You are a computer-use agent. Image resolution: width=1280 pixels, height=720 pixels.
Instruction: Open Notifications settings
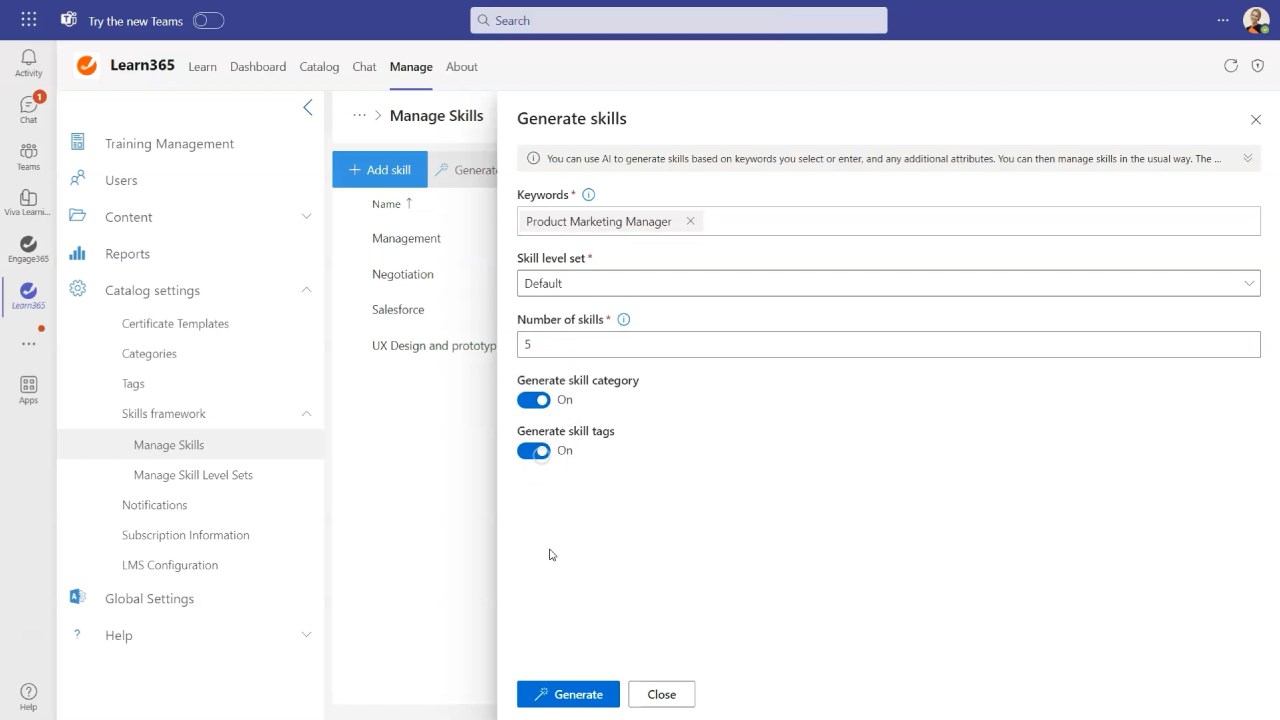point(154,505)
